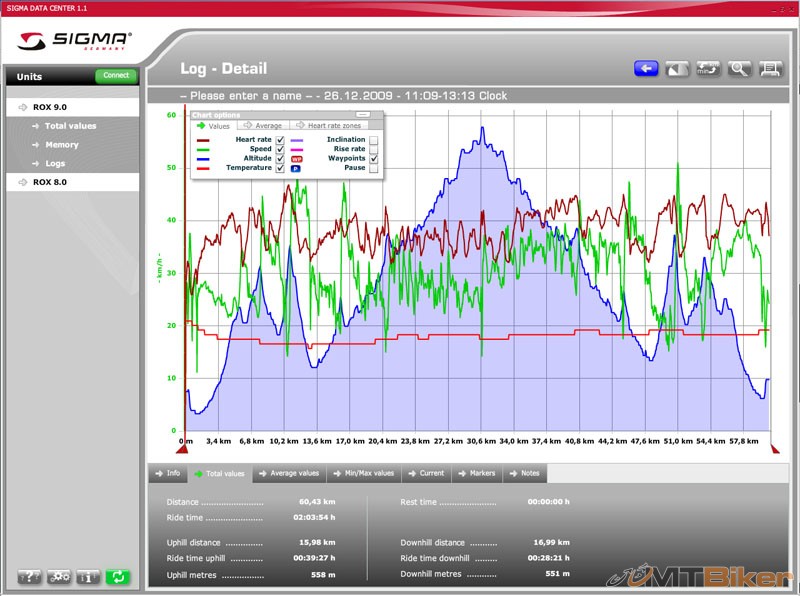Uncheck the Heart rate checkbox

point(281,140)
